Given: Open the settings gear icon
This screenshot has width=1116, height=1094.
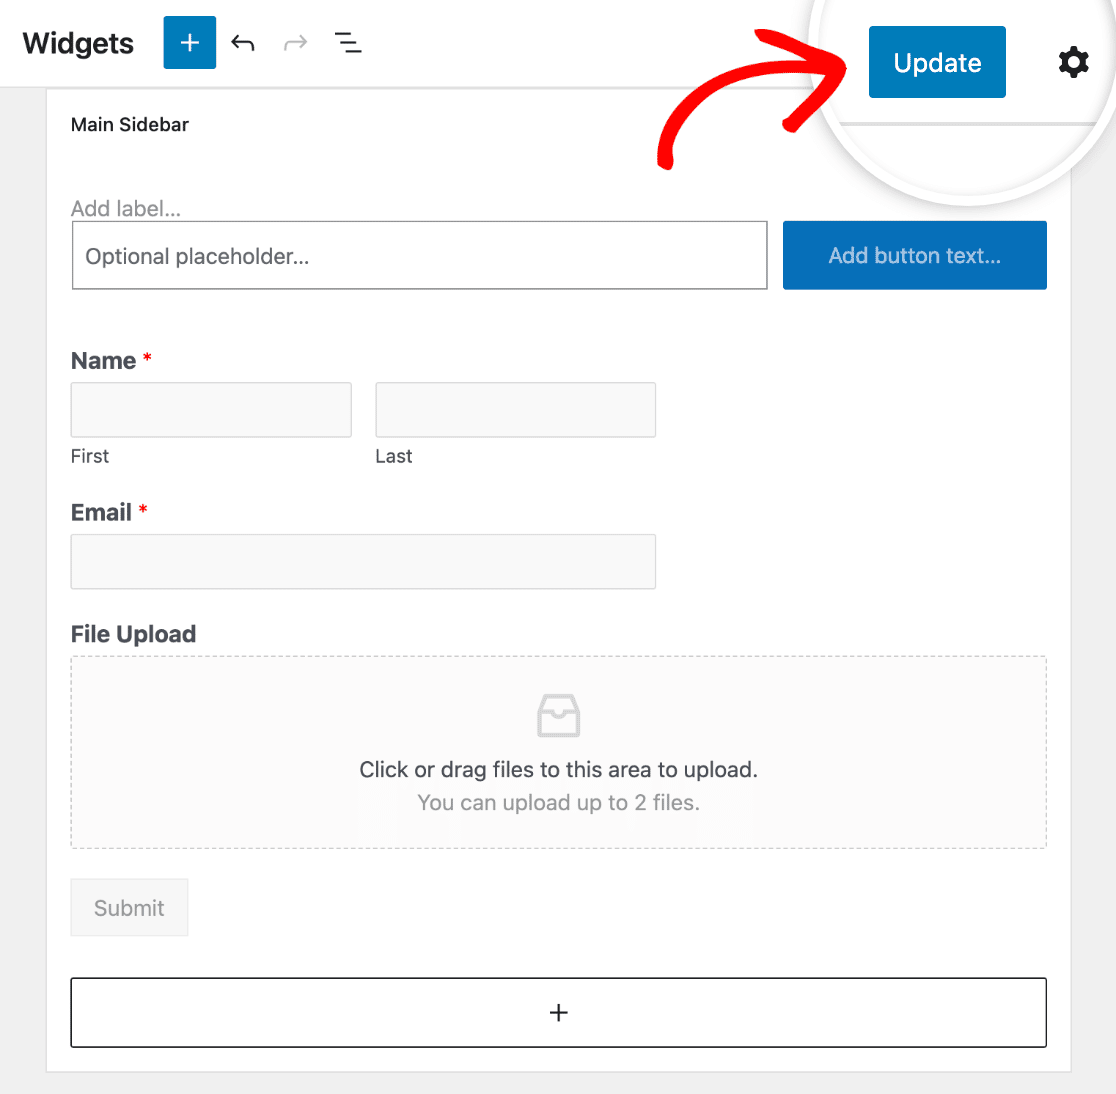Looking at the screenshot, I should (x=1073, y=63).
